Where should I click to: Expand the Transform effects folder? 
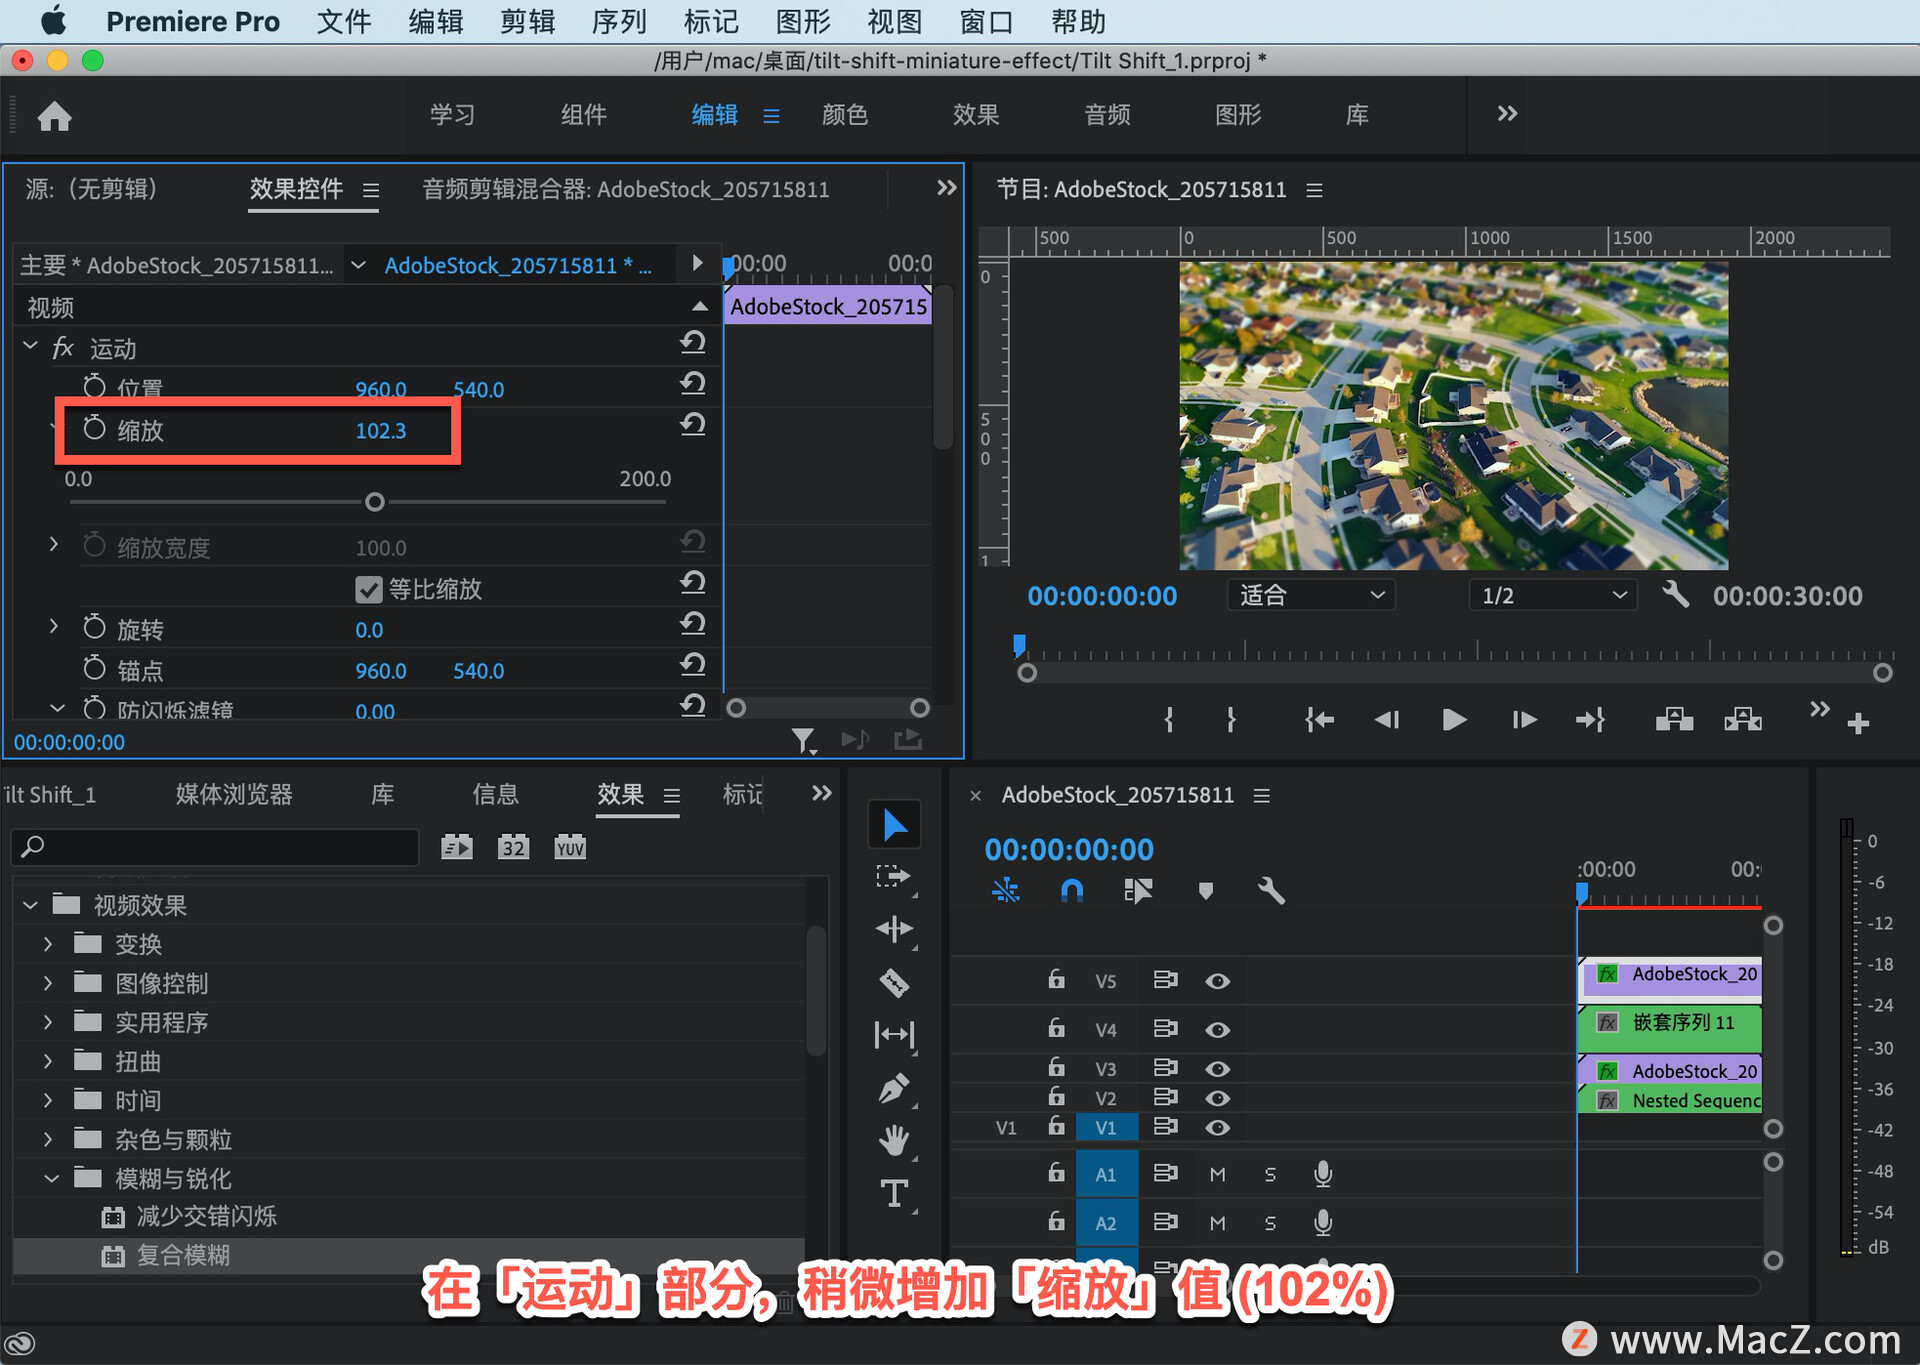coord(47,944)
